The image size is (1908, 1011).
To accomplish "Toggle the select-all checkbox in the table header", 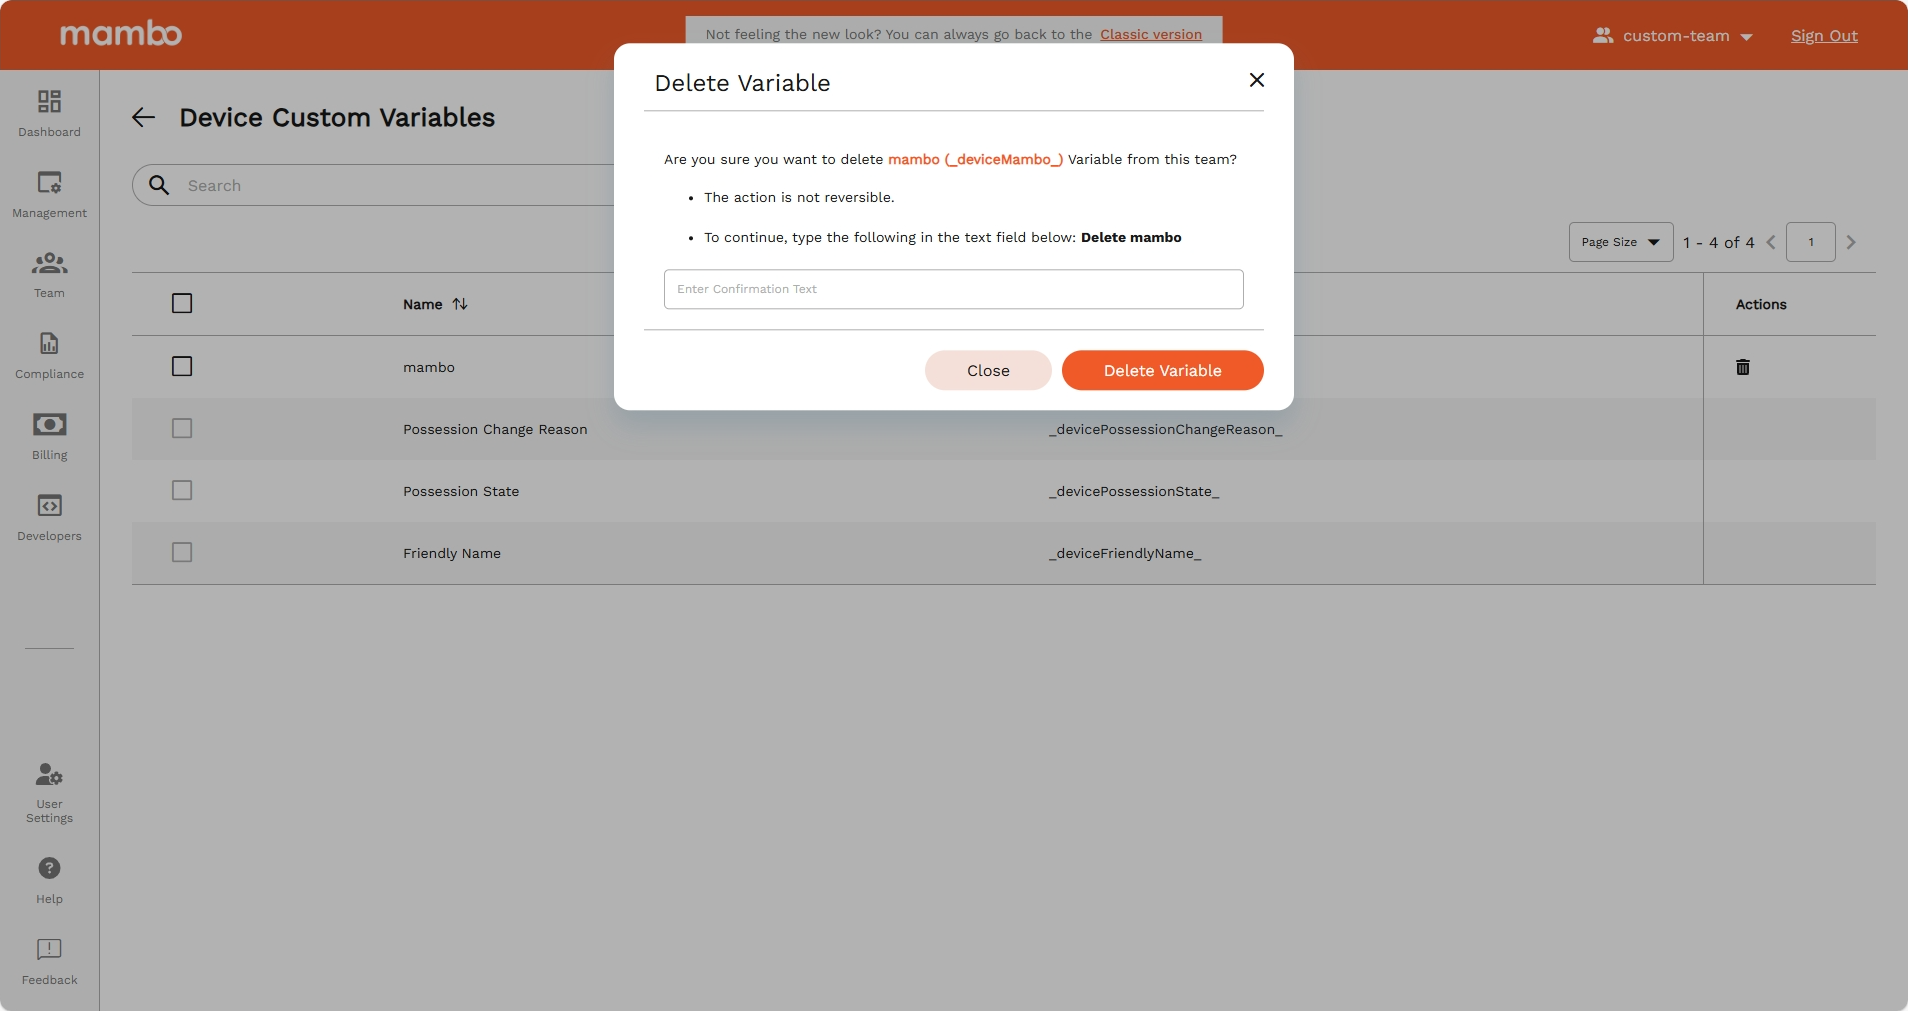I will point(181,303).
